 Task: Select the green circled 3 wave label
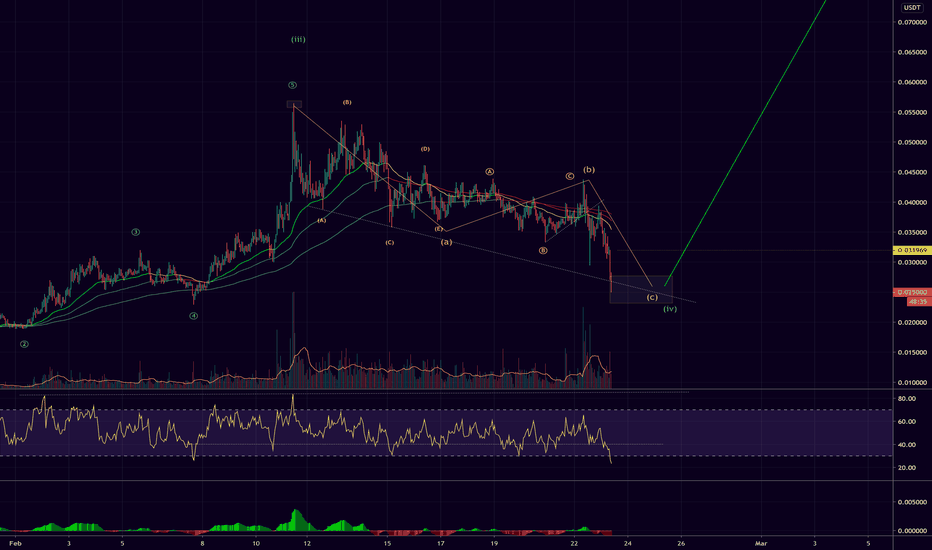[x=136, y=232]
